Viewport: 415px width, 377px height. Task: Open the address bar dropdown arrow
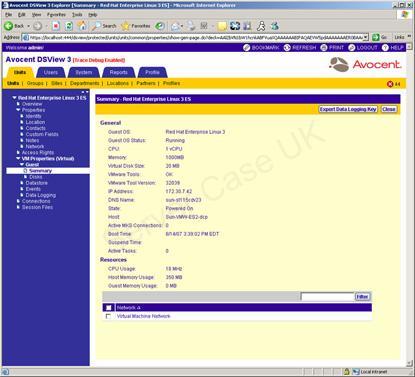366,37
